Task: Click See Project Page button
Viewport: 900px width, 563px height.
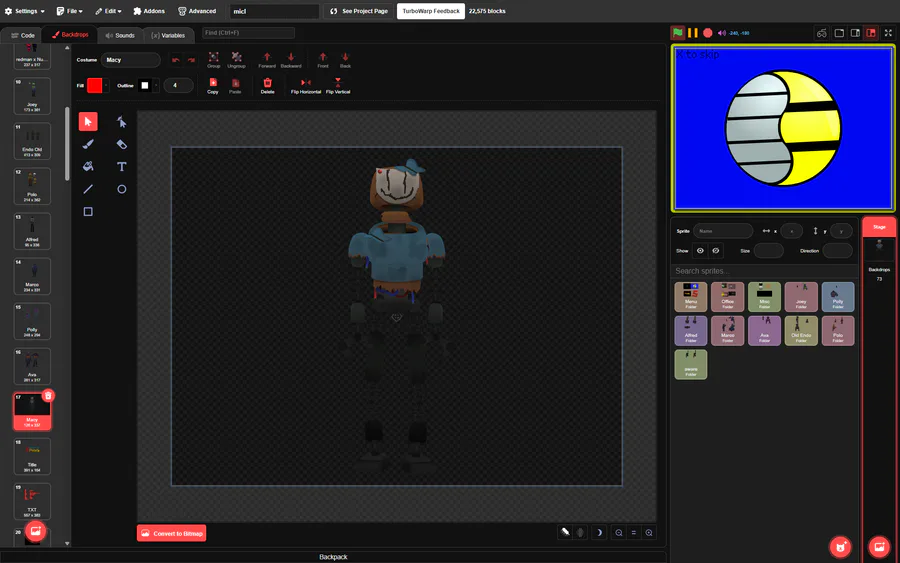Action: 359,11
